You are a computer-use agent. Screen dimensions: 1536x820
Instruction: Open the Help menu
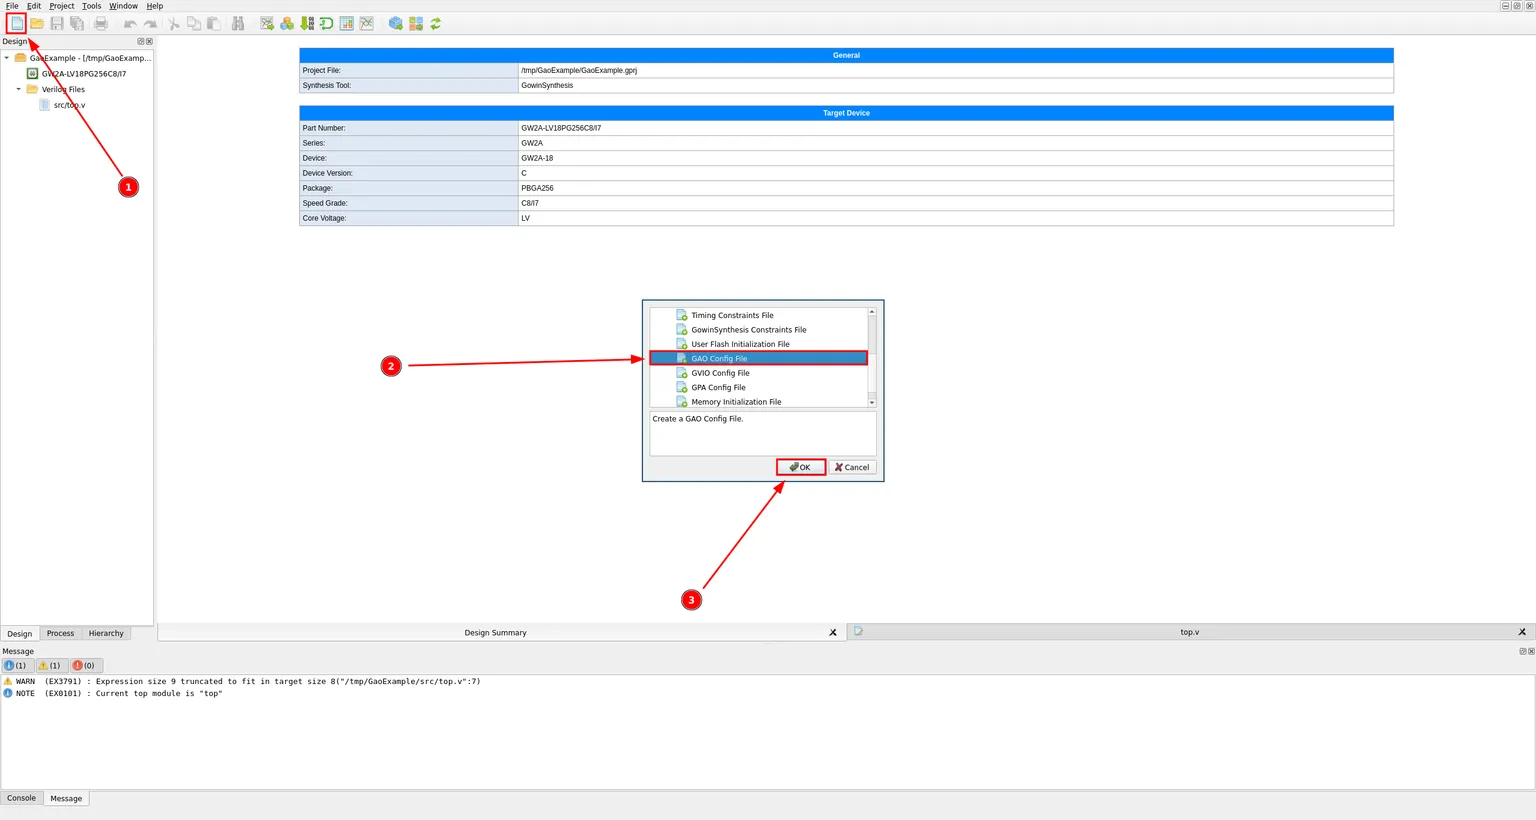click(155, 6)
